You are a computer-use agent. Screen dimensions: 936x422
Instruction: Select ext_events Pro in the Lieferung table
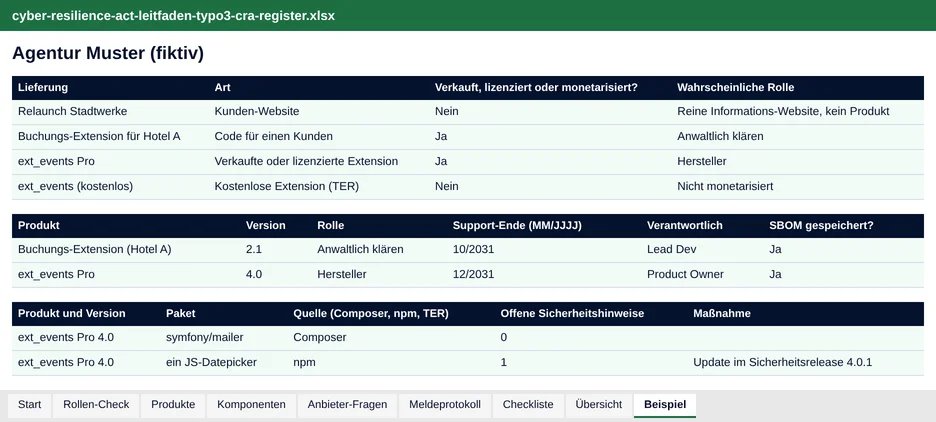coord(56,162)
